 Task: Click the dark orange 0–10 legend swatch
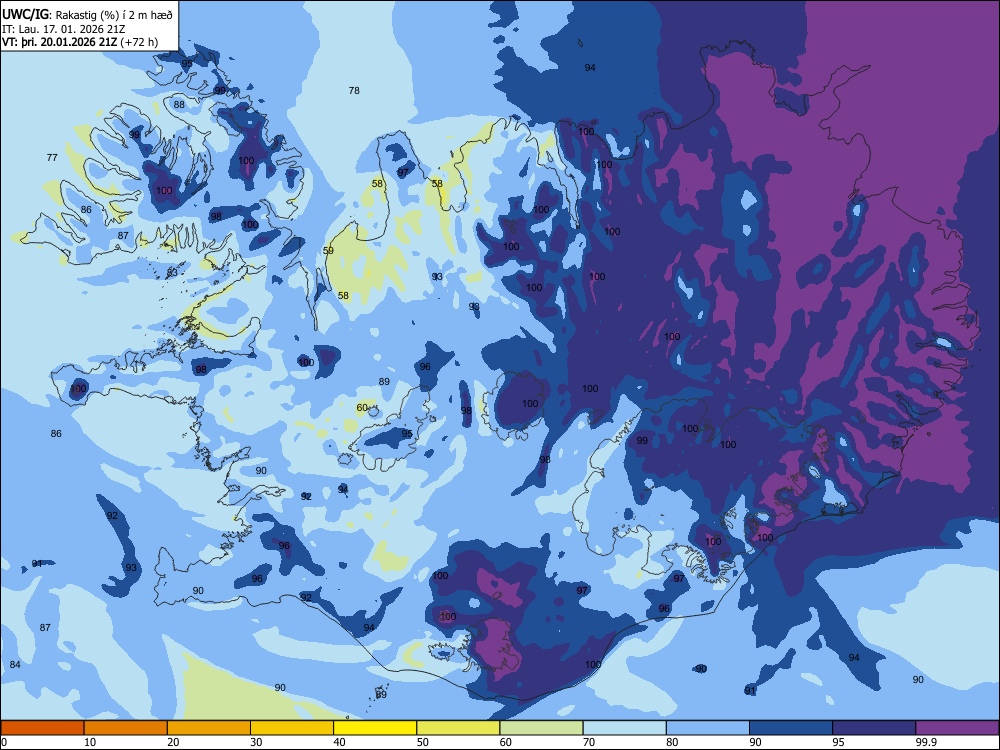click(42, 728)
